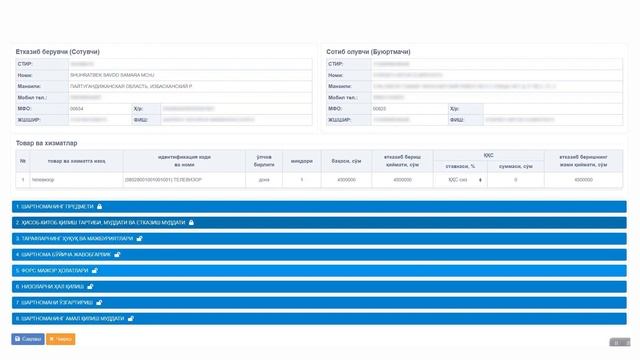Click the buyer's empty Х/р account field
640x360 pixels.
point(553,109)
